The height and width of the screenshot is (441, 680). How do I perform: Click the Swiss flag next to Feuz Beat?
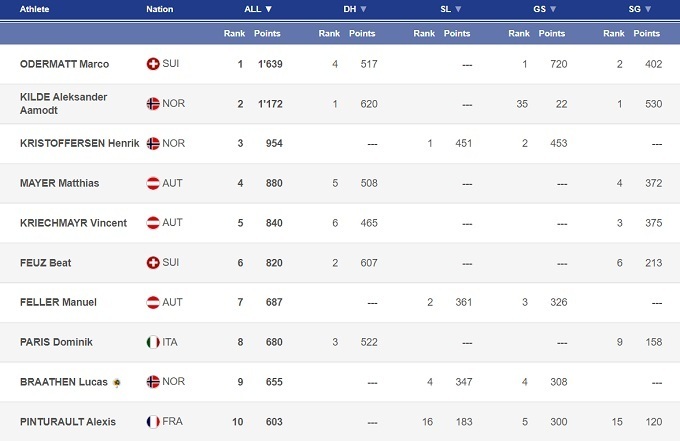tap(153, 263)
